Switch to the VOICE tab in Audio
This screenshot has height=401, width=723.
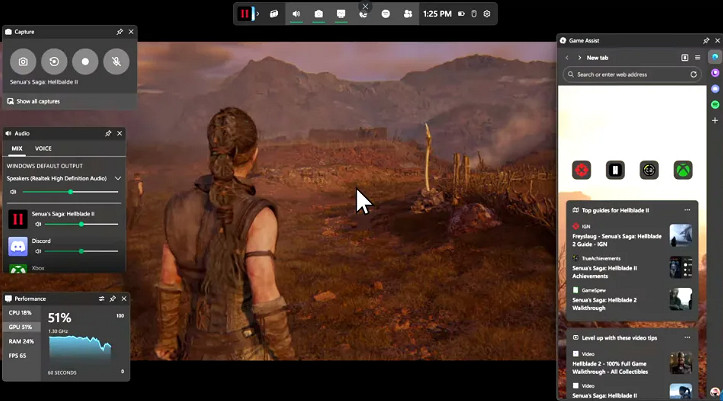coord(43,148)
